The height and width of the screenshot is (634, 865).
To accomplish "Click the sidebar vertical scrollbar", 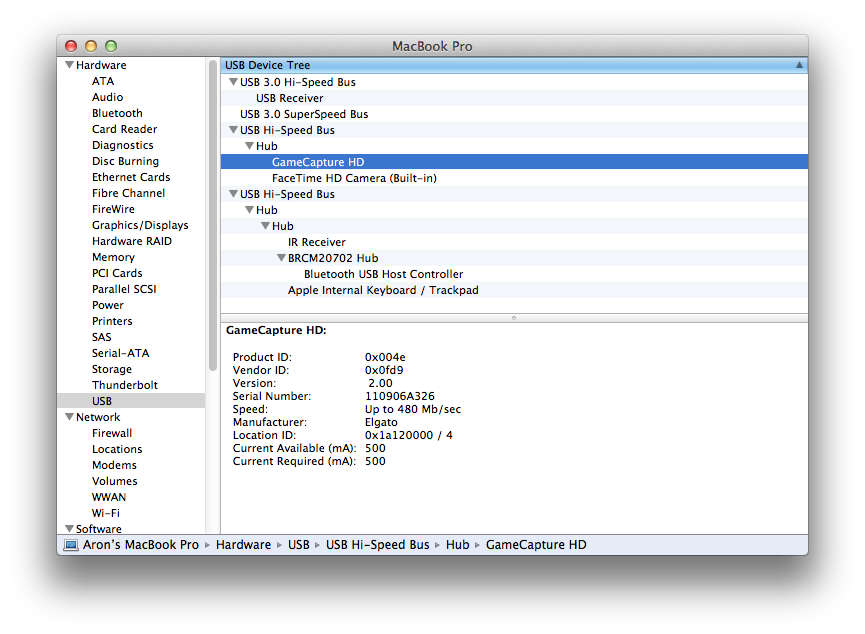I will (x=213, y=215).
